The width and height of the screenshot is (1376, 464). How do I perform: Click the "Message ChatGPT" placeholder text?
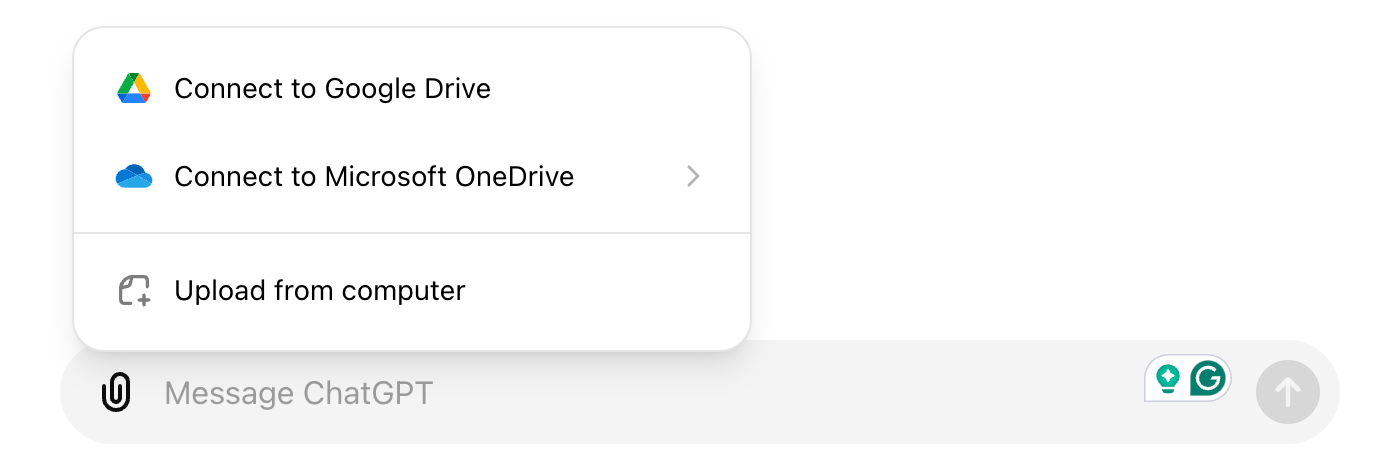click(298, 393)
